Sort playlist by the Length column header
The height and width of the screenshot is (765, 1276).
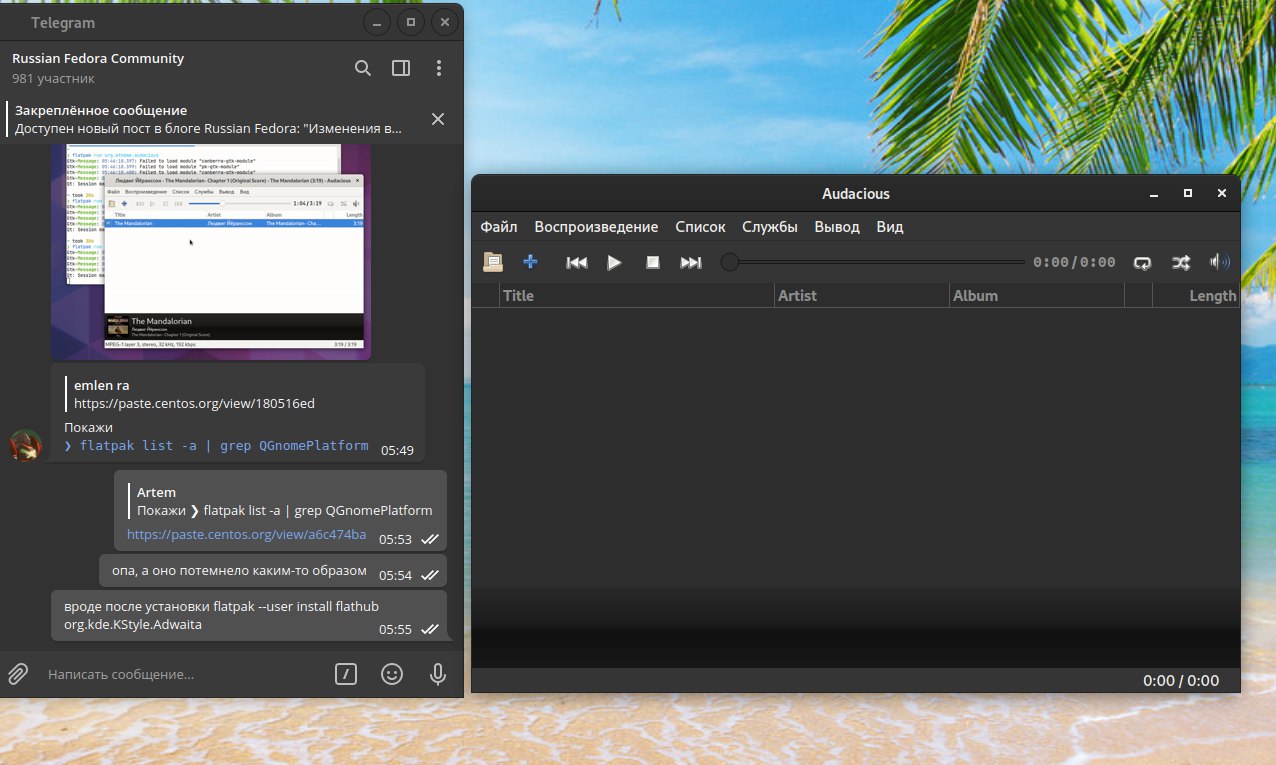[1196, 295]
